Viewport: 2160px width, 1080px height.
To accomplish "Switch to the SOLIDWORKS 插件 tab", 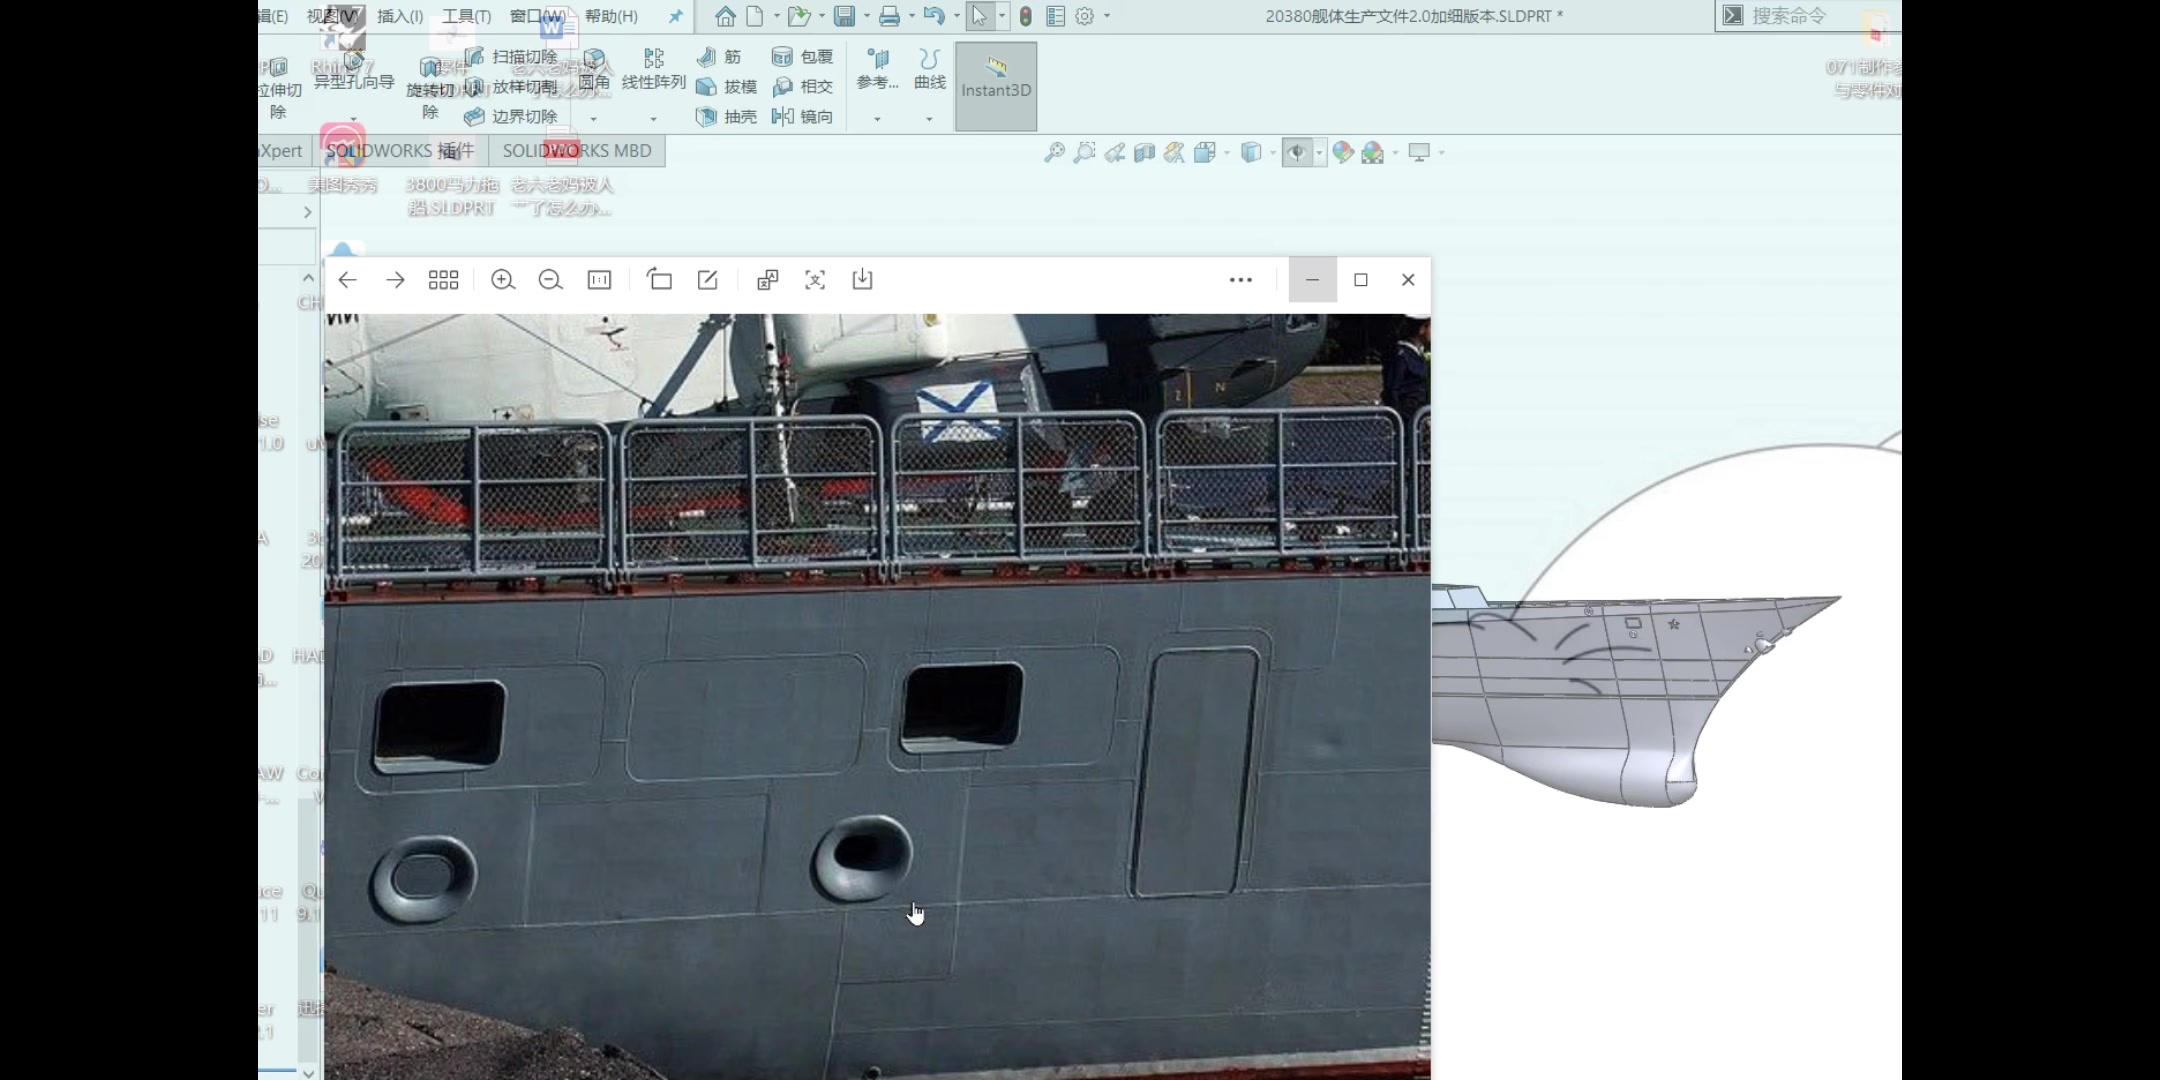I will click(x=400, y=151).
